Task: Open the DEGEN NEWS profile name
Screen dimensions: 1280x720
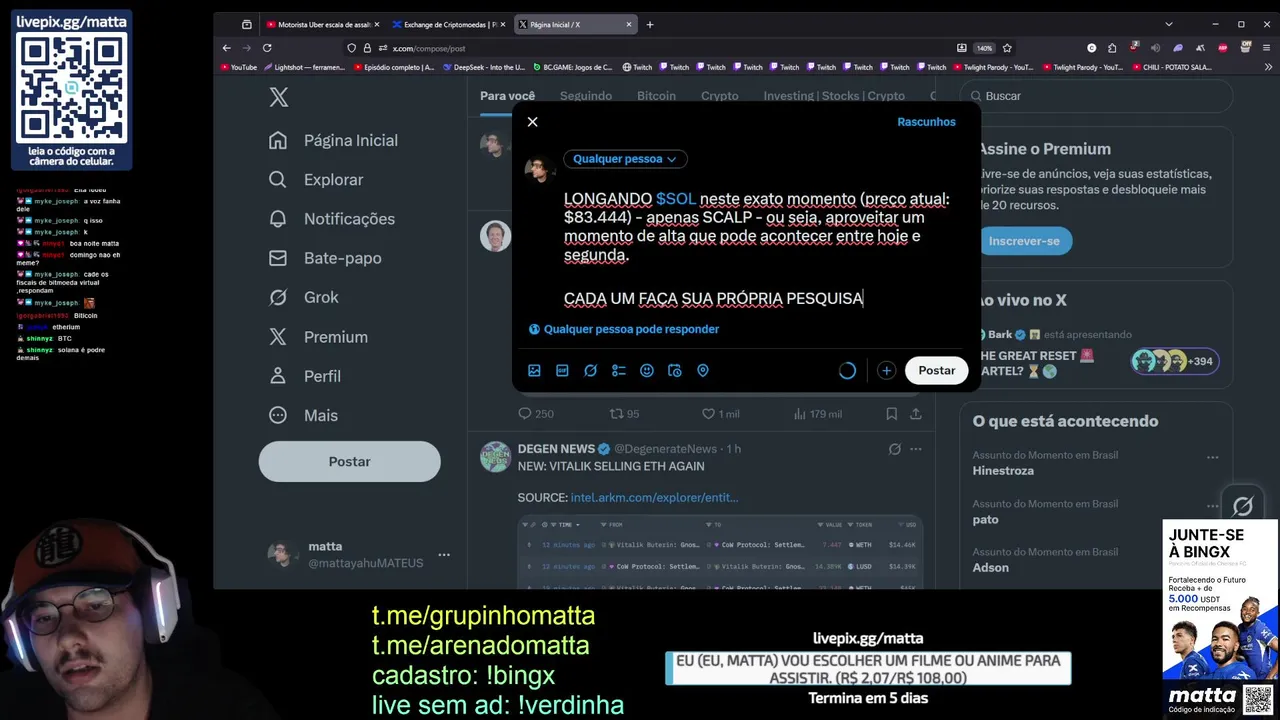Action: point(556,449)
